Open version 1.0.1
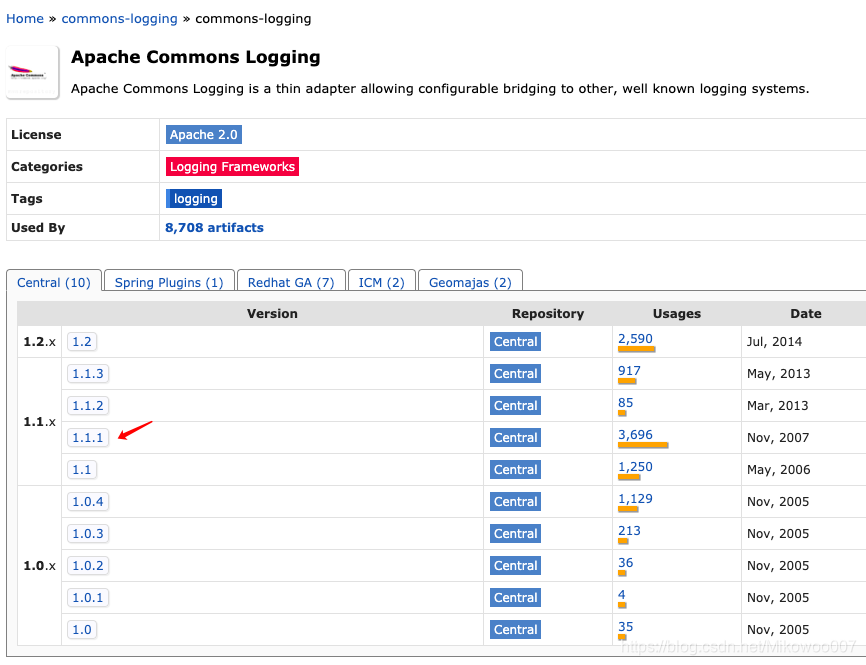 [x=88, y=598]
